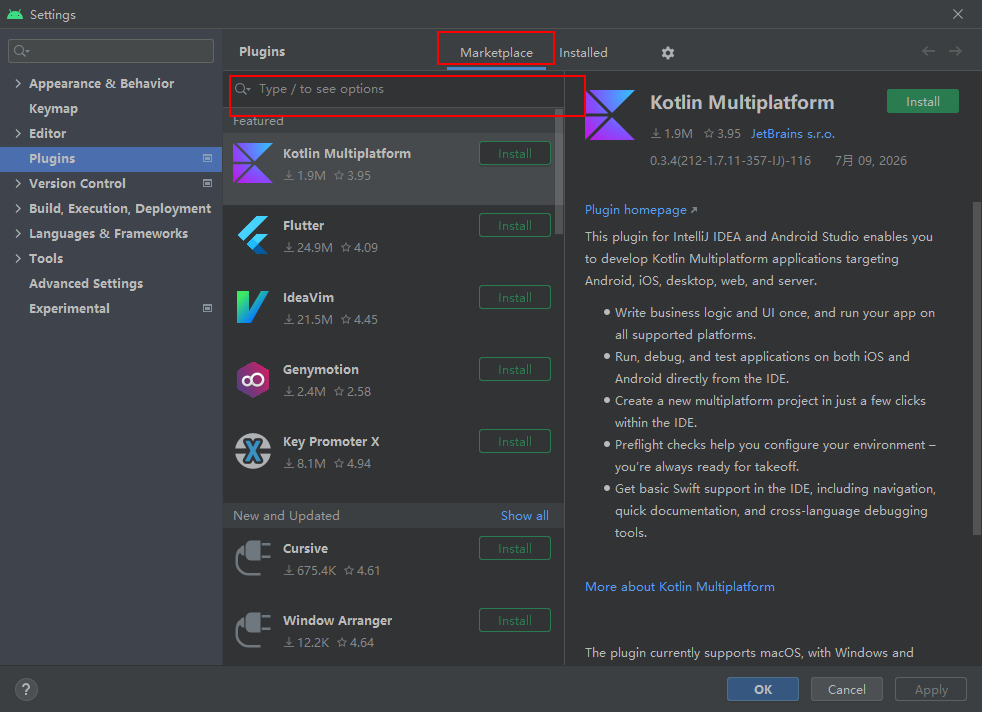Image resolution: width=982 pixels, height=712 pixels.
Task: Select the Key Promoter X name
Action: coord(331,441)
